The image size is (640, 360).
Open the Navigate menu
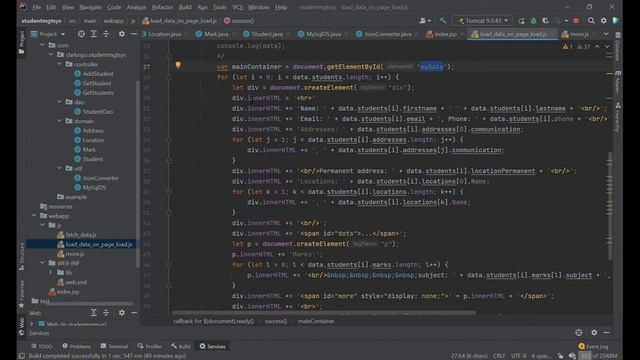click(x=90, y=7)
